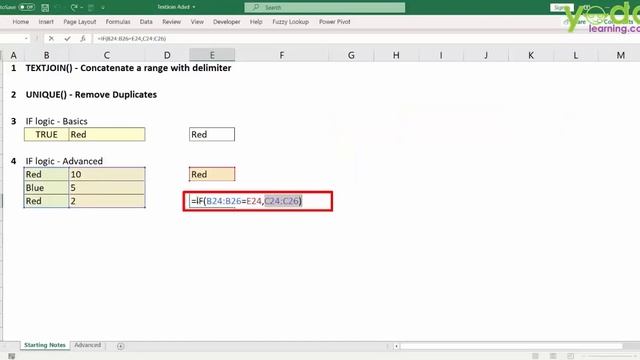Screen dimensions: 640x360
Task: Open the Home ribbon tab
Action: click(x=20, y=22)
